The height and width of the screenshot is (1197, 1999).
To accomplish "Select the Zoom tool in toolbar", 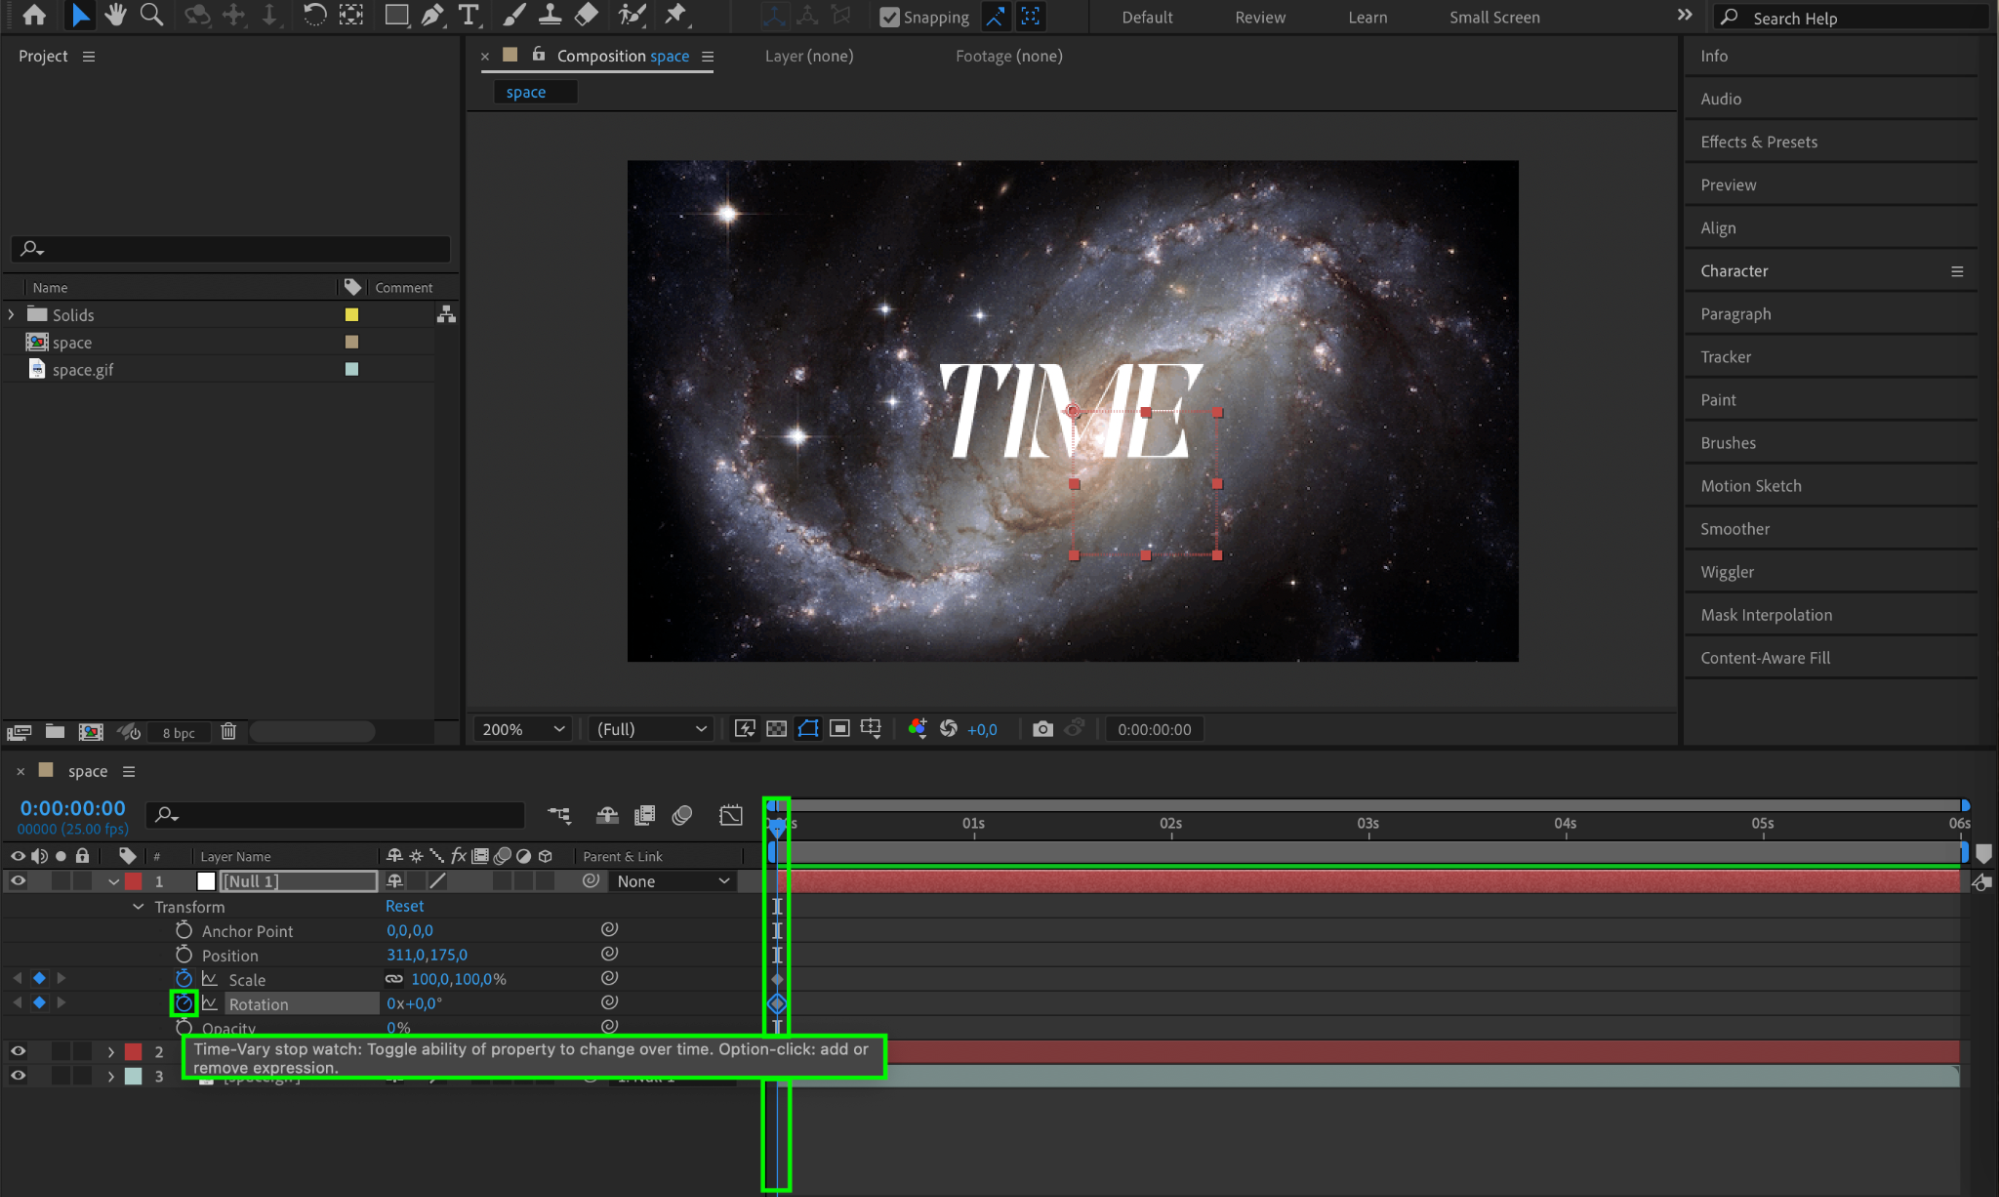I will (x=151, y=15).
